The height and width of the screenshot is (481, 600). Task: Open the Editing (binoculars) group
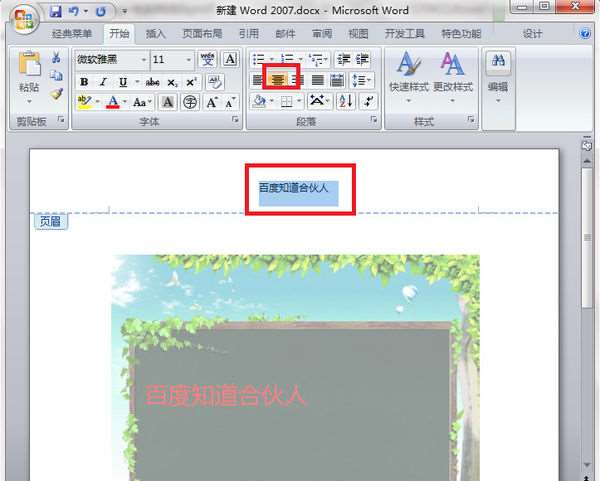coord(498,77)
